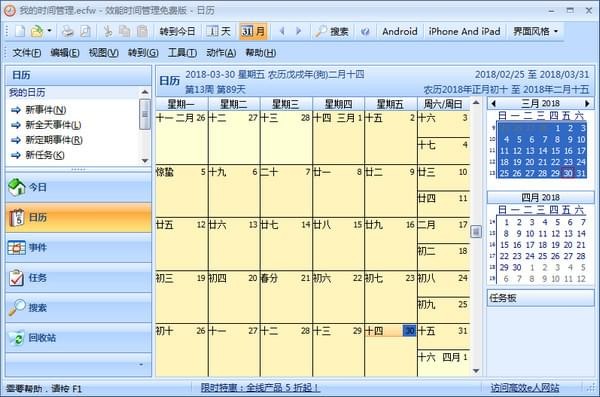Click the Android toolbar button
The height and width of the screenshot is (397, 600).
coord(399,31)
